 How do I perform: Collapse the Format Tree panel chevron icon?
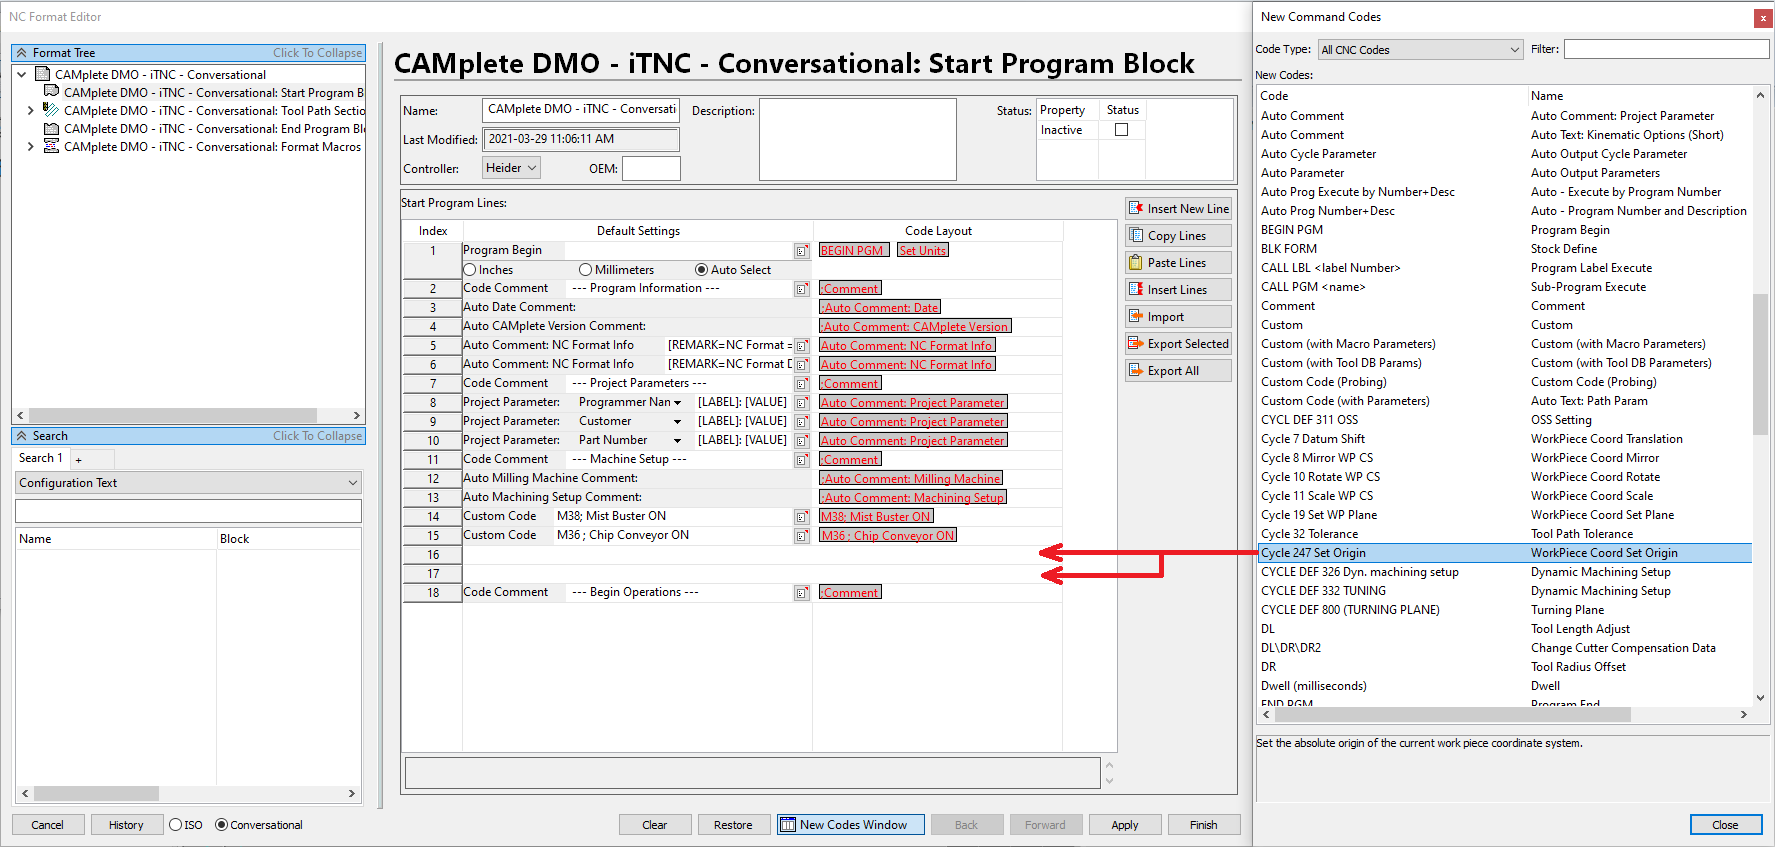pyautogui.click(x=22, y=53)
